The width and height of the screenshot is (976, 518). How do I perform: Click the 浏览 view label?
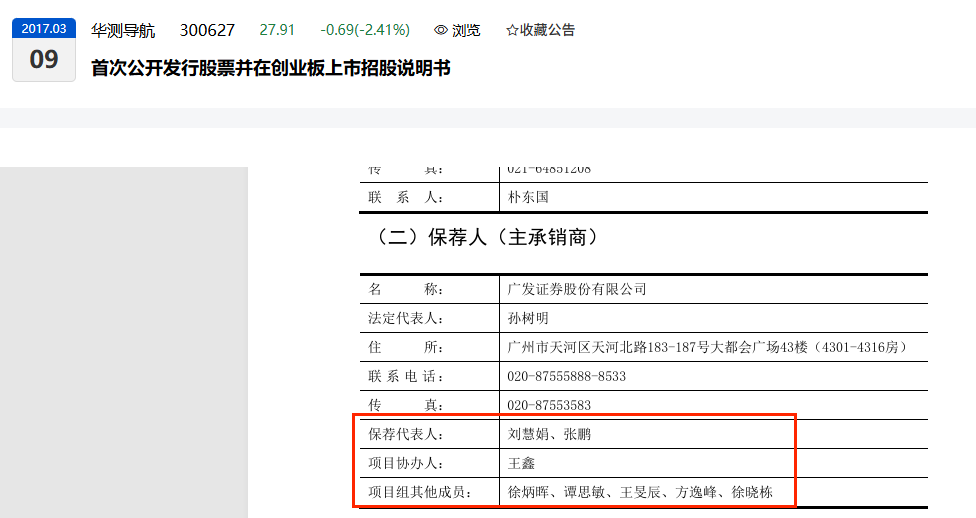coord(466,30)
